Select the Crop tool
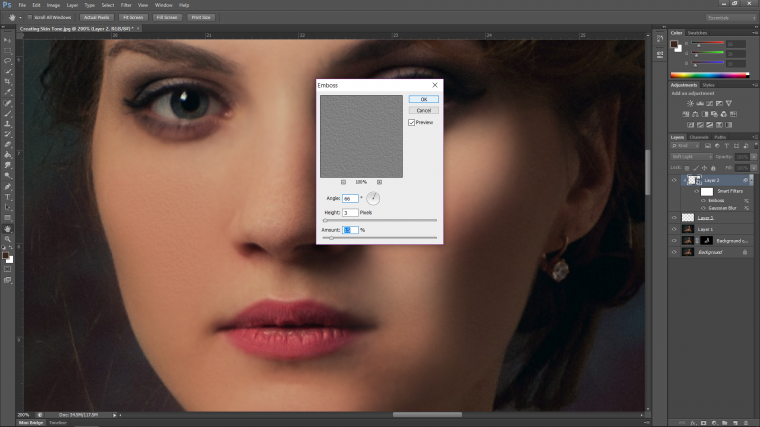 7,82
